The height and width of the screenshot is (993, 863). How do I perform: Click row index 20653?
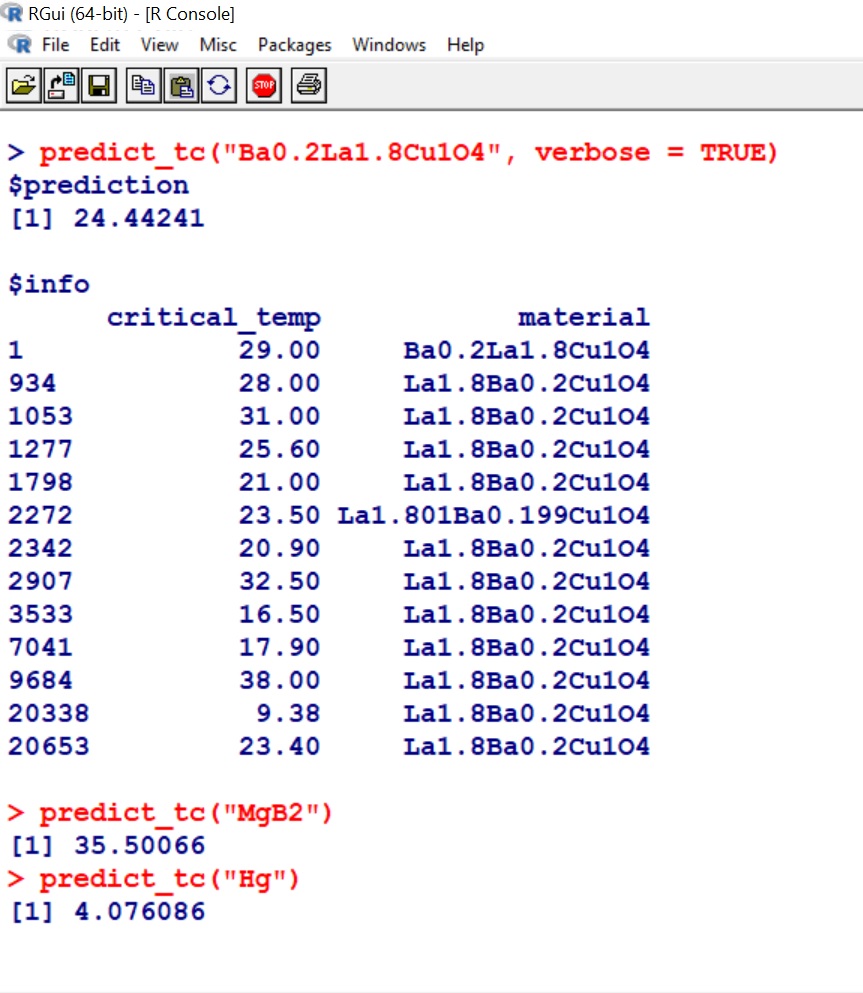(x=49, y=746)
